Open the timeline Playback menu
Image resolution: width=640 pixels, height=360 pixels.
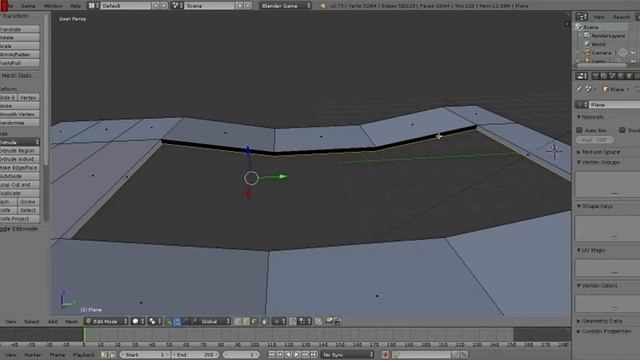tap(83, 355)
